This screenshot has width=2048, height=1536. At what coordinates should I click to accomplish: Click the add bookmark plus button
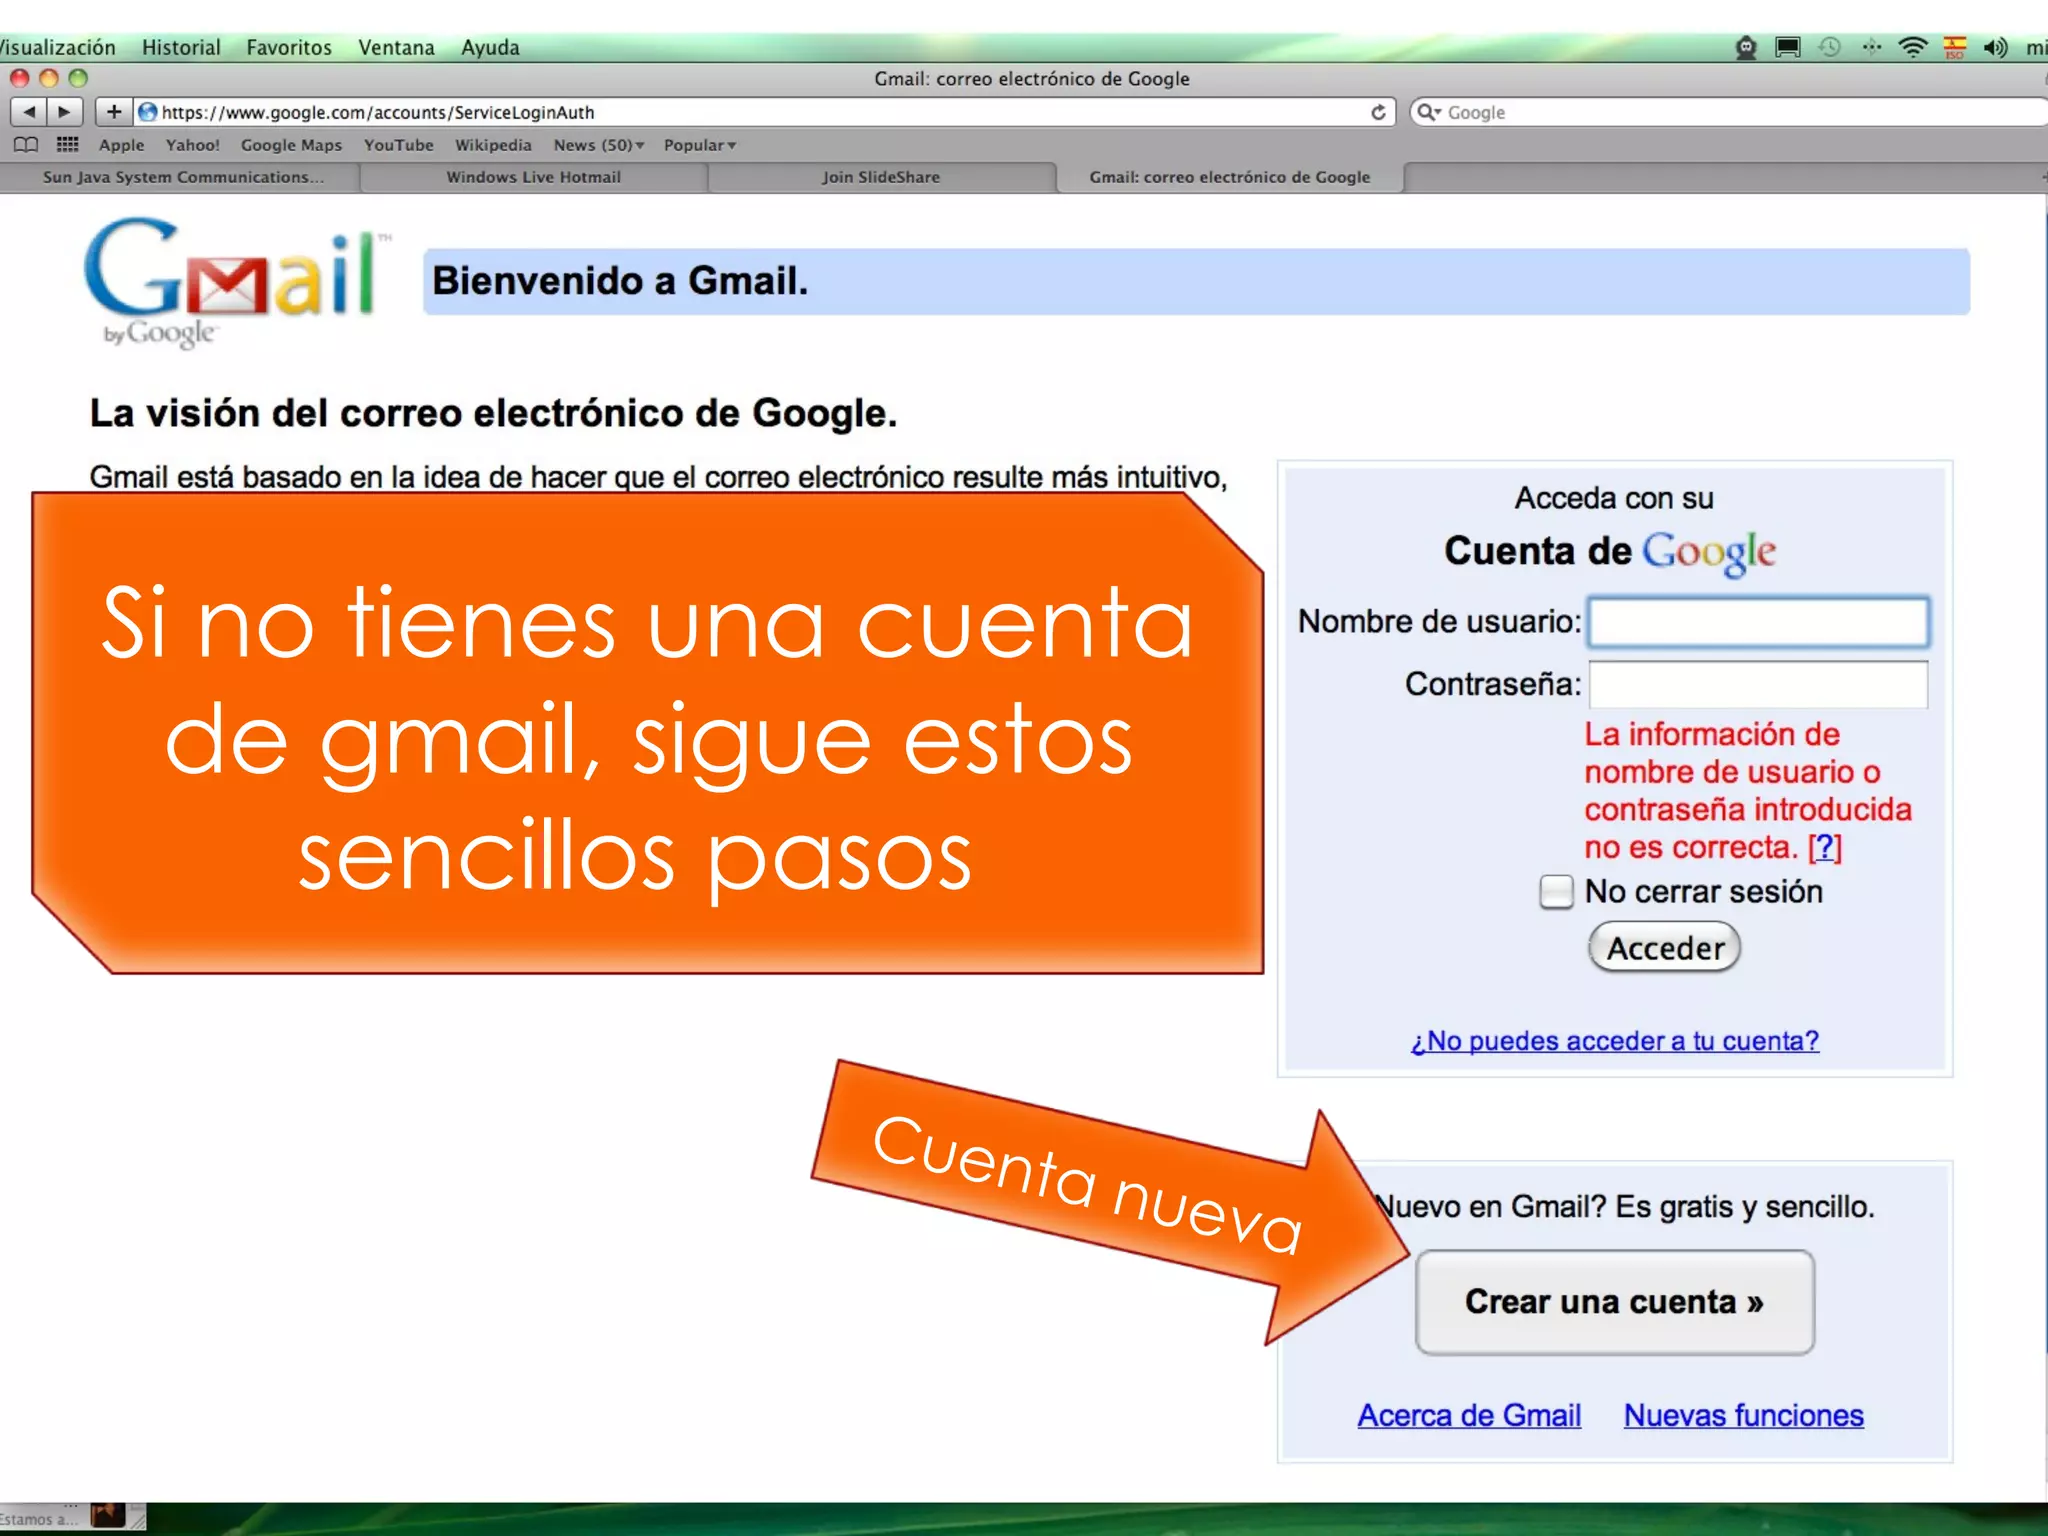pos(114,112)
